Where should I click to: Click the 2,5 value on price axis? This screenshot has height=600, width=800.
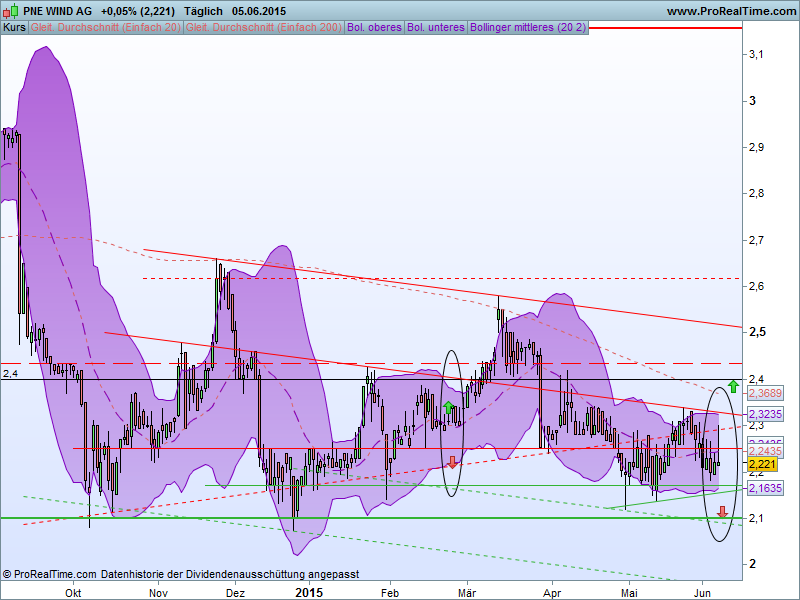[x=757, y=332]
